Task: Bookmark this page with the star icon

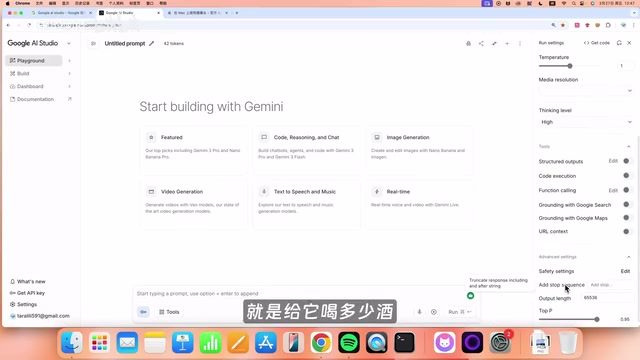Action: coord(563,25)
